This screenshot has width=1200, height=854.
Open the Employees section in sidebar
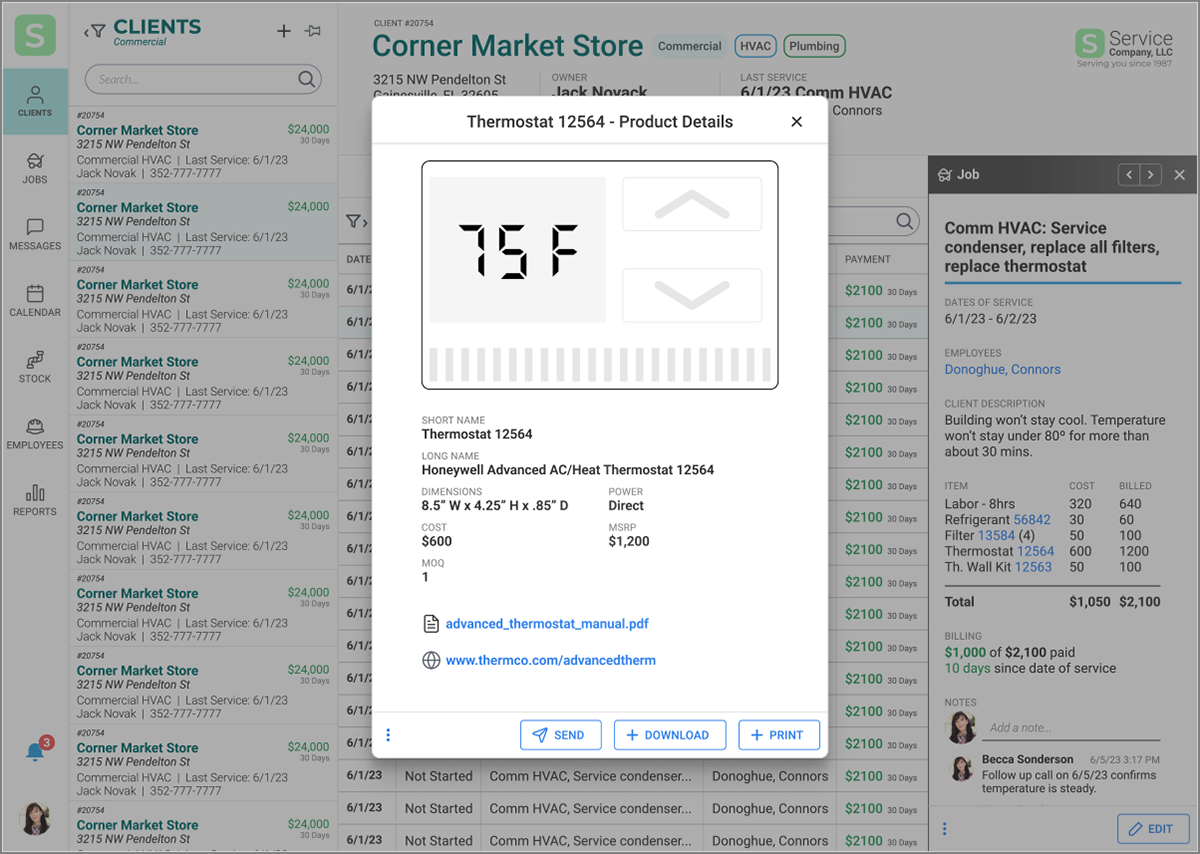click(35, 433)
